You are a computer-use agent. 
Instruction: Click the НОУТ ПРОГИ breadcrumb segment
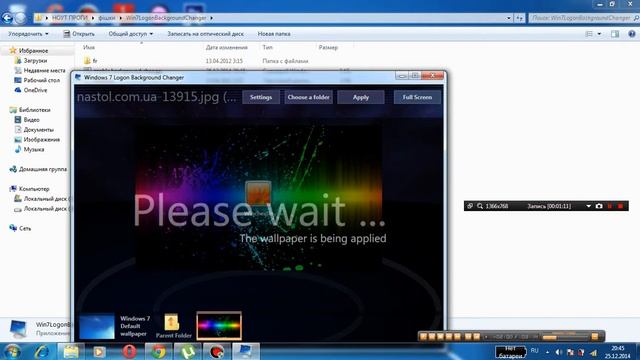pos(70,18)
